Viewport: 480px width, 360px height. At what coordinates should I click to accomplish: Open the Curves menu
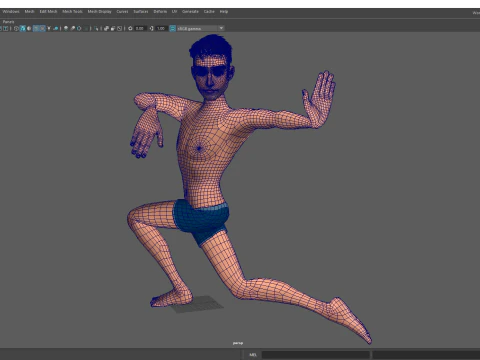pyautogui.click(x=122, y=12)
